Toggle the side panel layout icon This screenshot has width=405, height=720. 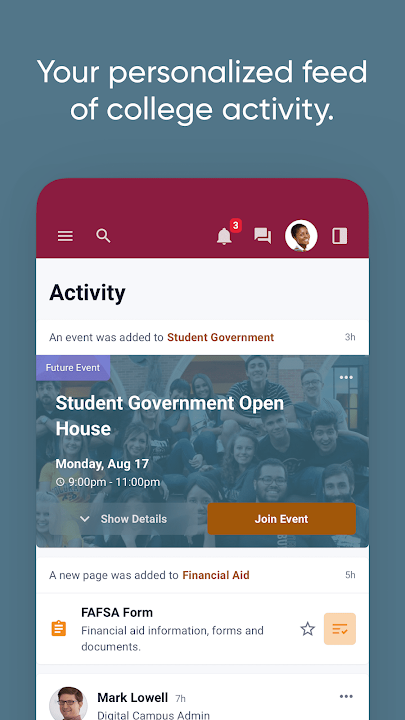pos(340,236)
